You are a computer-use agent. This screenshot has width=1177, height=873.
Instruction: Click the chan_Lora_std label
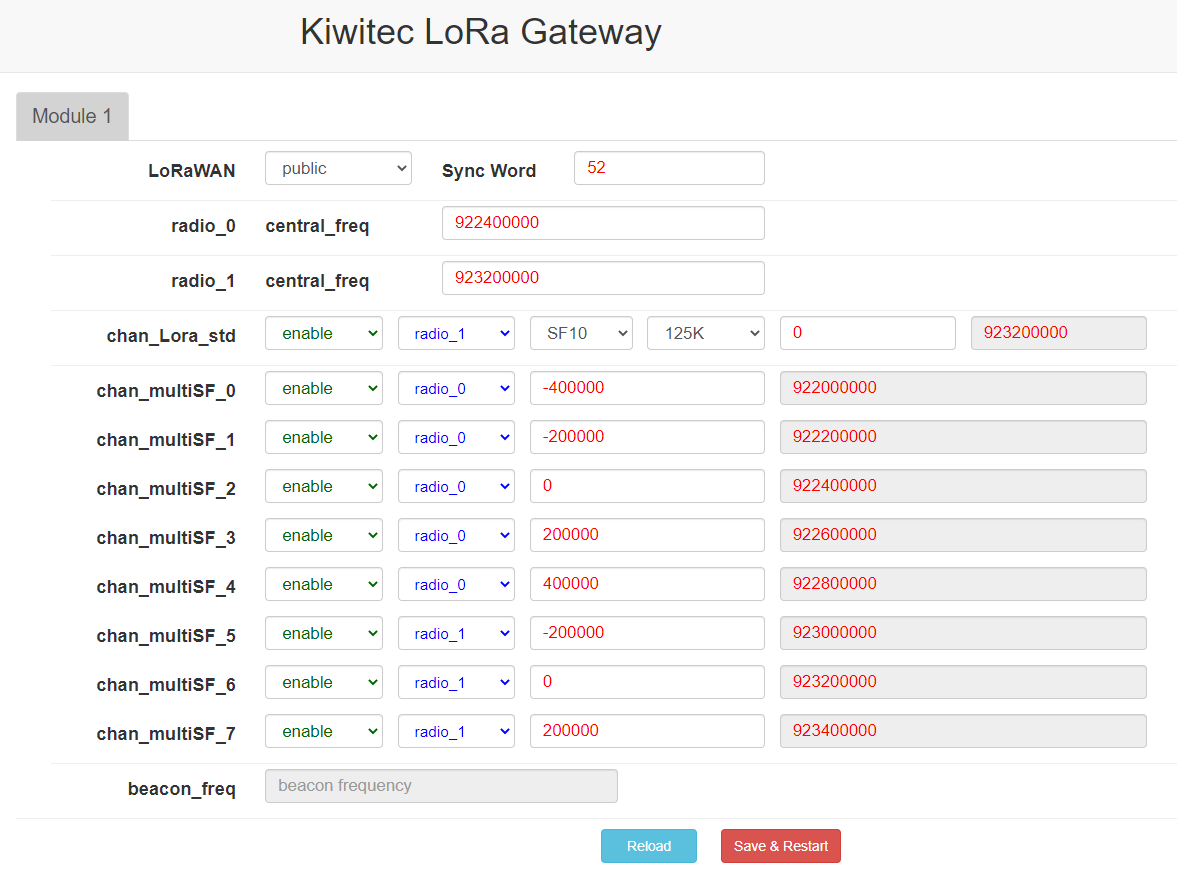tap(171, 336)
